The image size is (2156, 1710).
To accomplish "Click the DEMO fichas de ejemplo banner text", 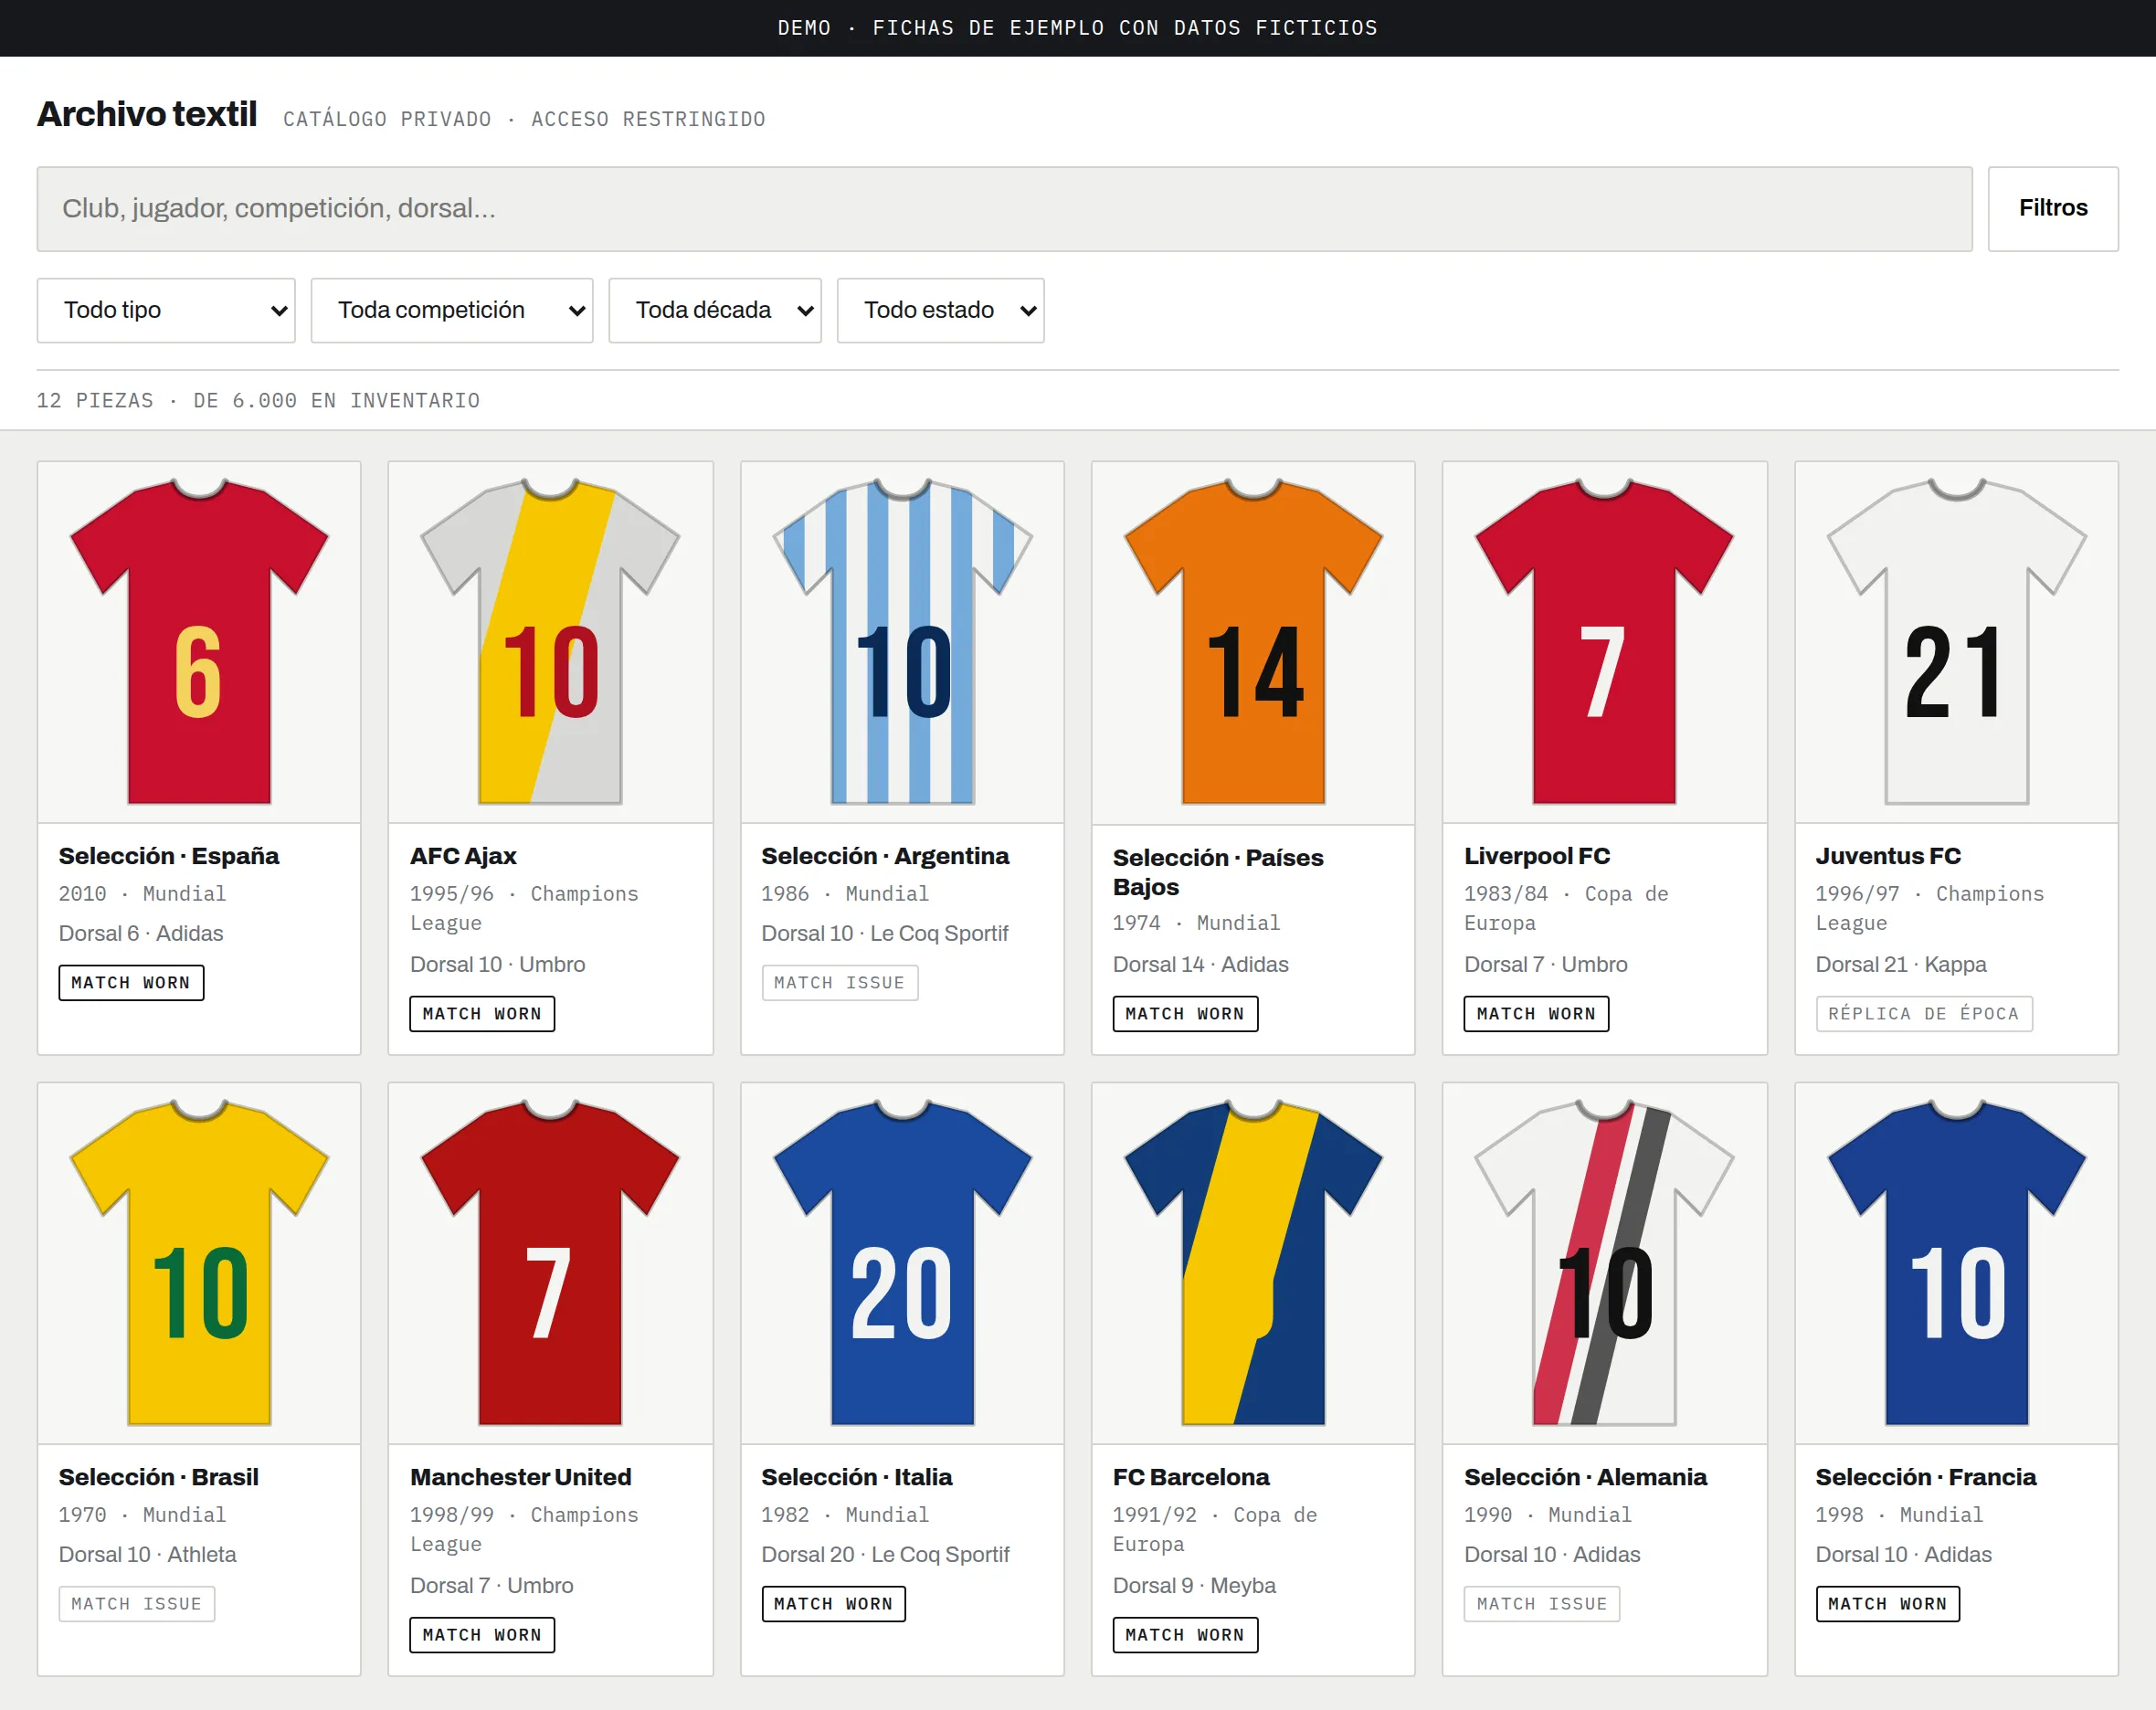I will [1078, 28].
